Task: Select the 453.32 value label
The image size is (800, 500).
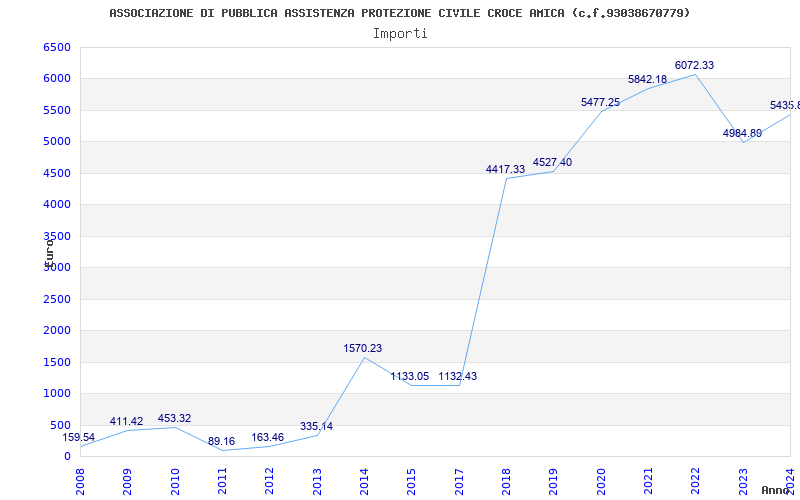Action: point(174,418)
